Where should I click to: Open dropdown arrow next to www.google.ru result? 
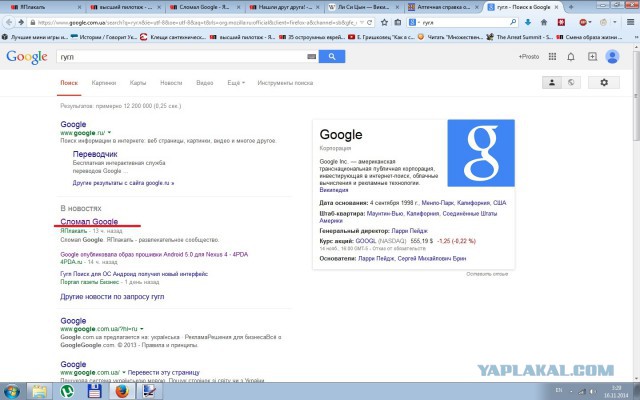click(x=109, y=133)
